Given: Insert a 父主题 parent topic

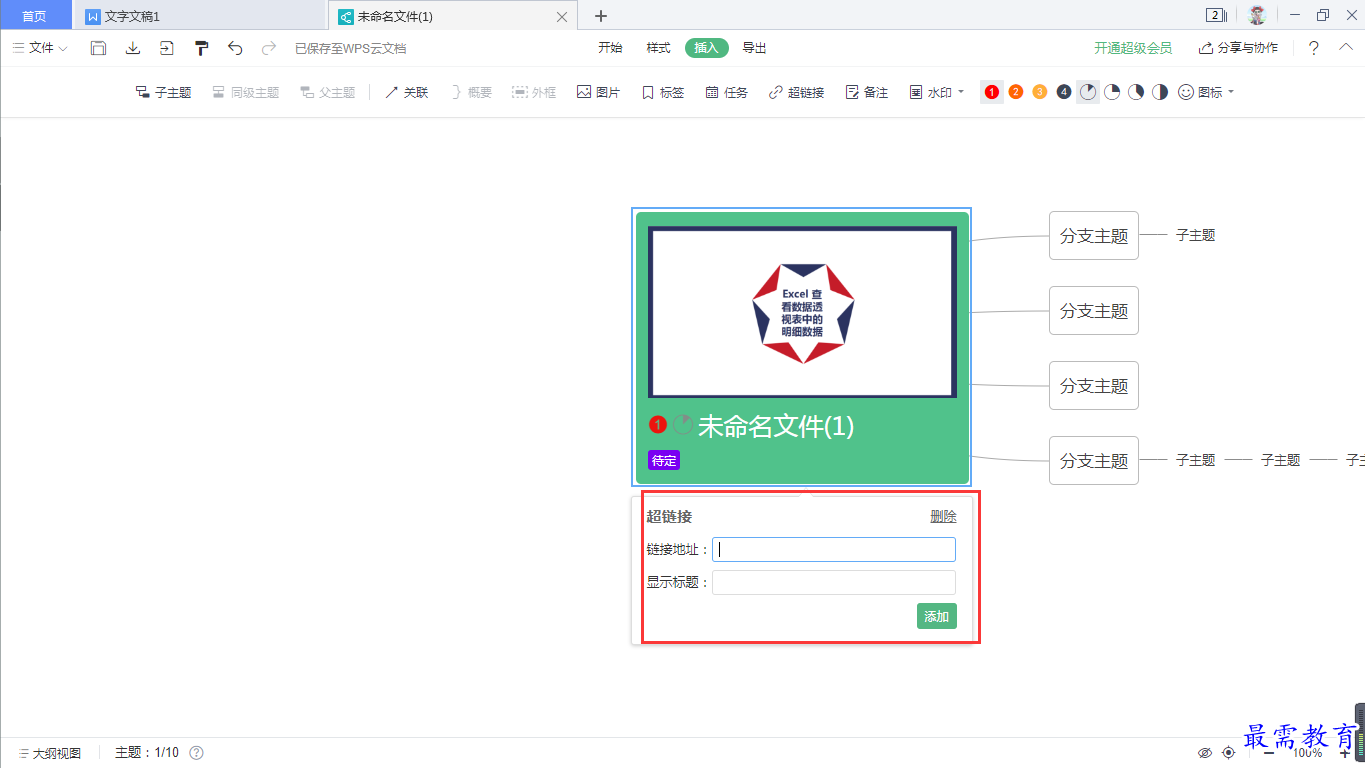Looking at the screenshot, I should coord(327,92).
